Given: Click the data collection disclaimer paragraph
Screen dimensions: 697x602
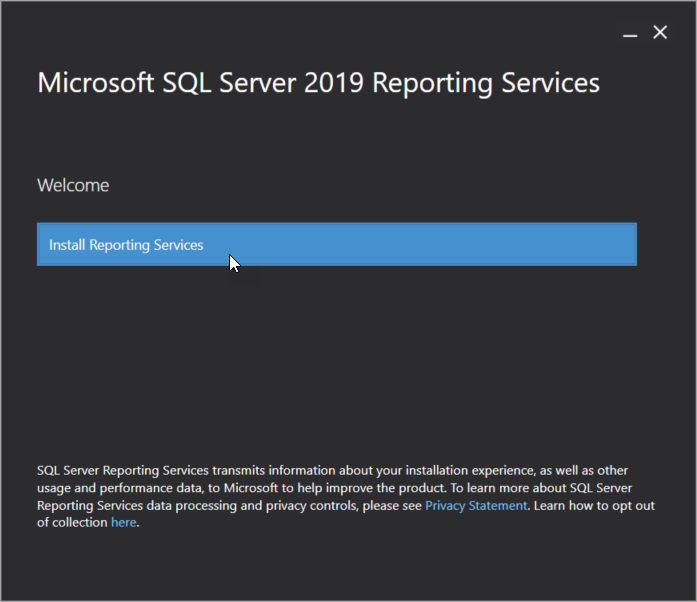Looking at the screenshot, I should point(346,496).
